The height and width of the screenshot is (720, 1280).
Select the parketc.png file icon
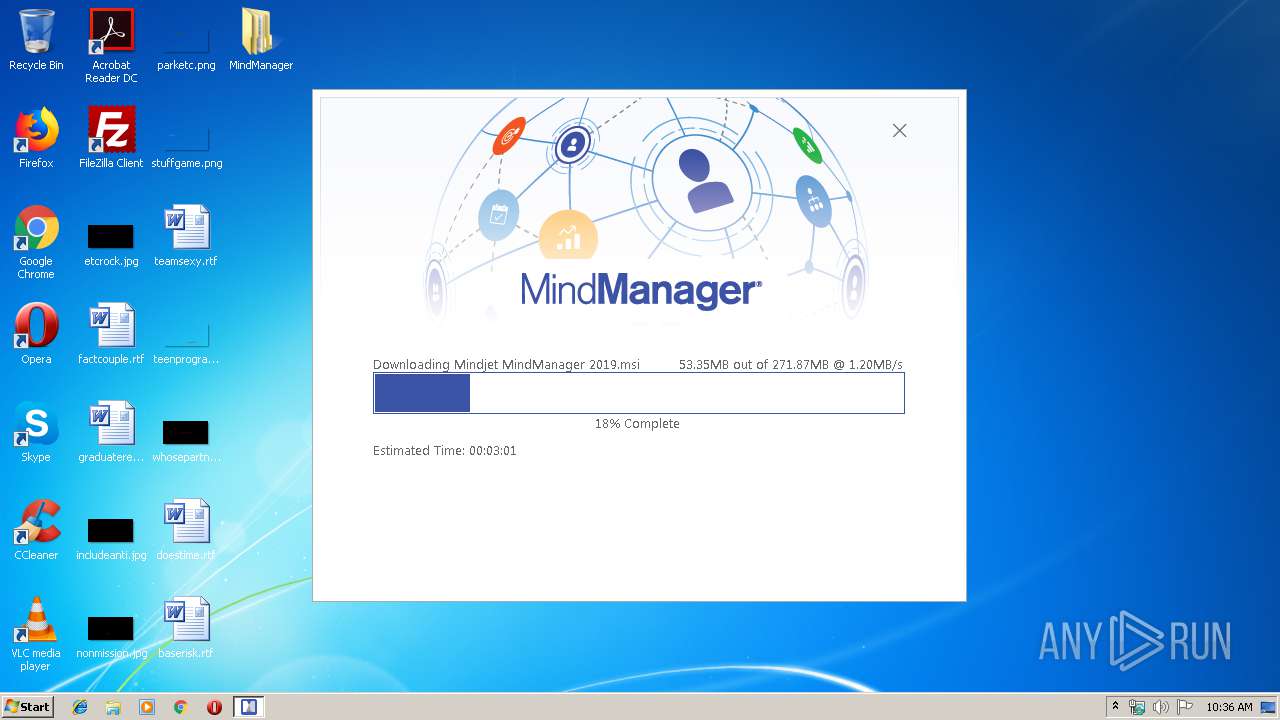point(186,40)
